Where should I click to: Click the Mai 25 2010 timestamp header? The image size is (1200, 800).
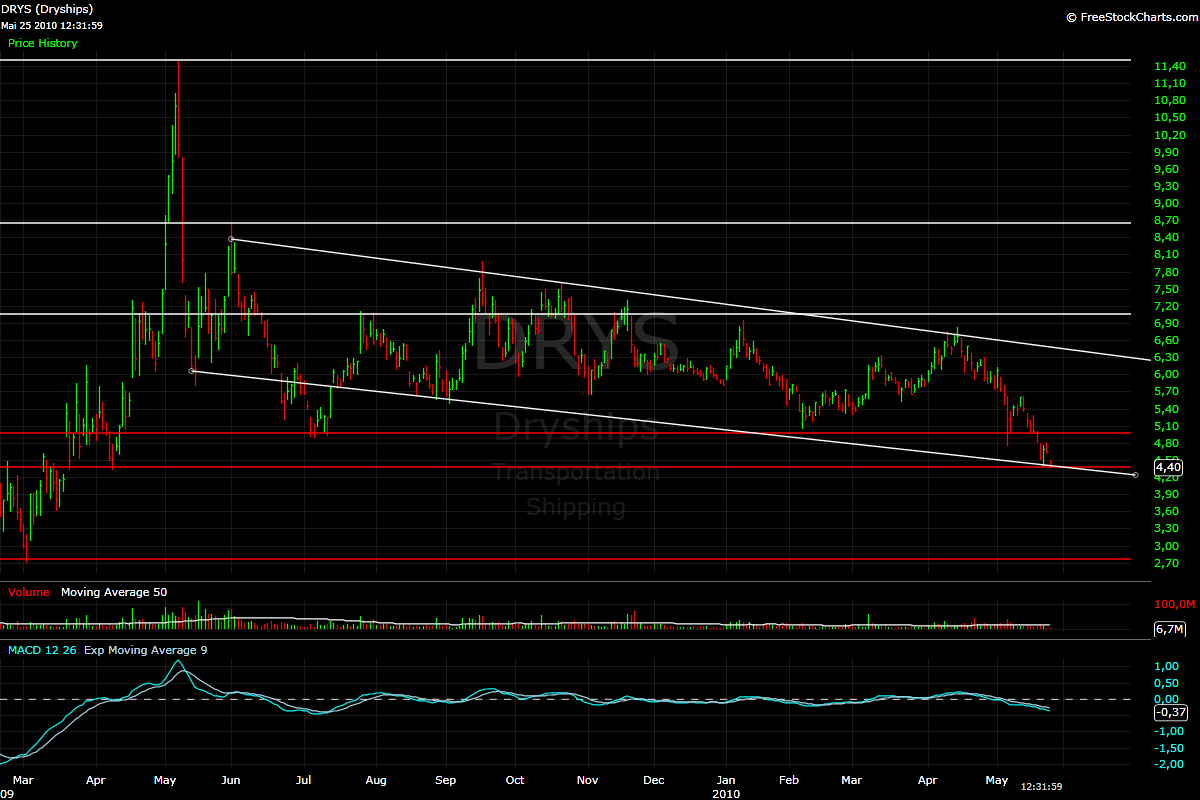click(x=51, y=25)
